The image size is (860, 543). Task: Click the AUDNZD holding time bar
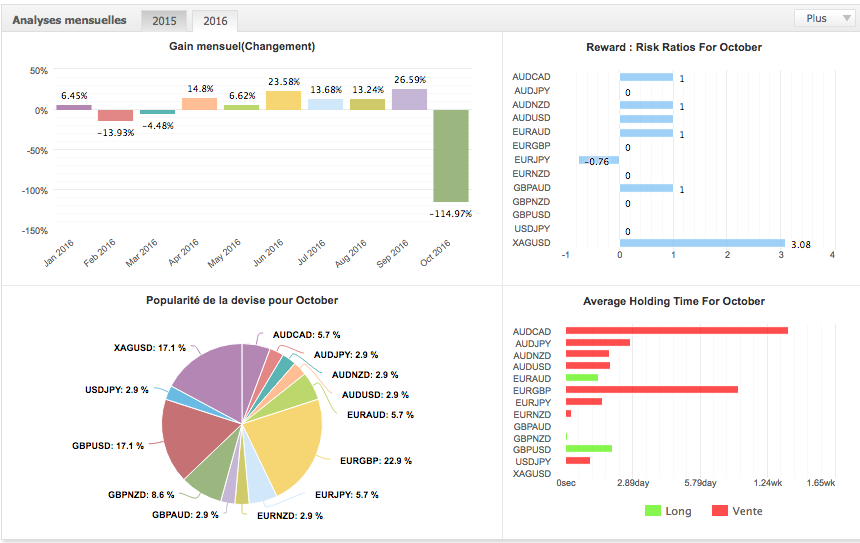[587, 354]
